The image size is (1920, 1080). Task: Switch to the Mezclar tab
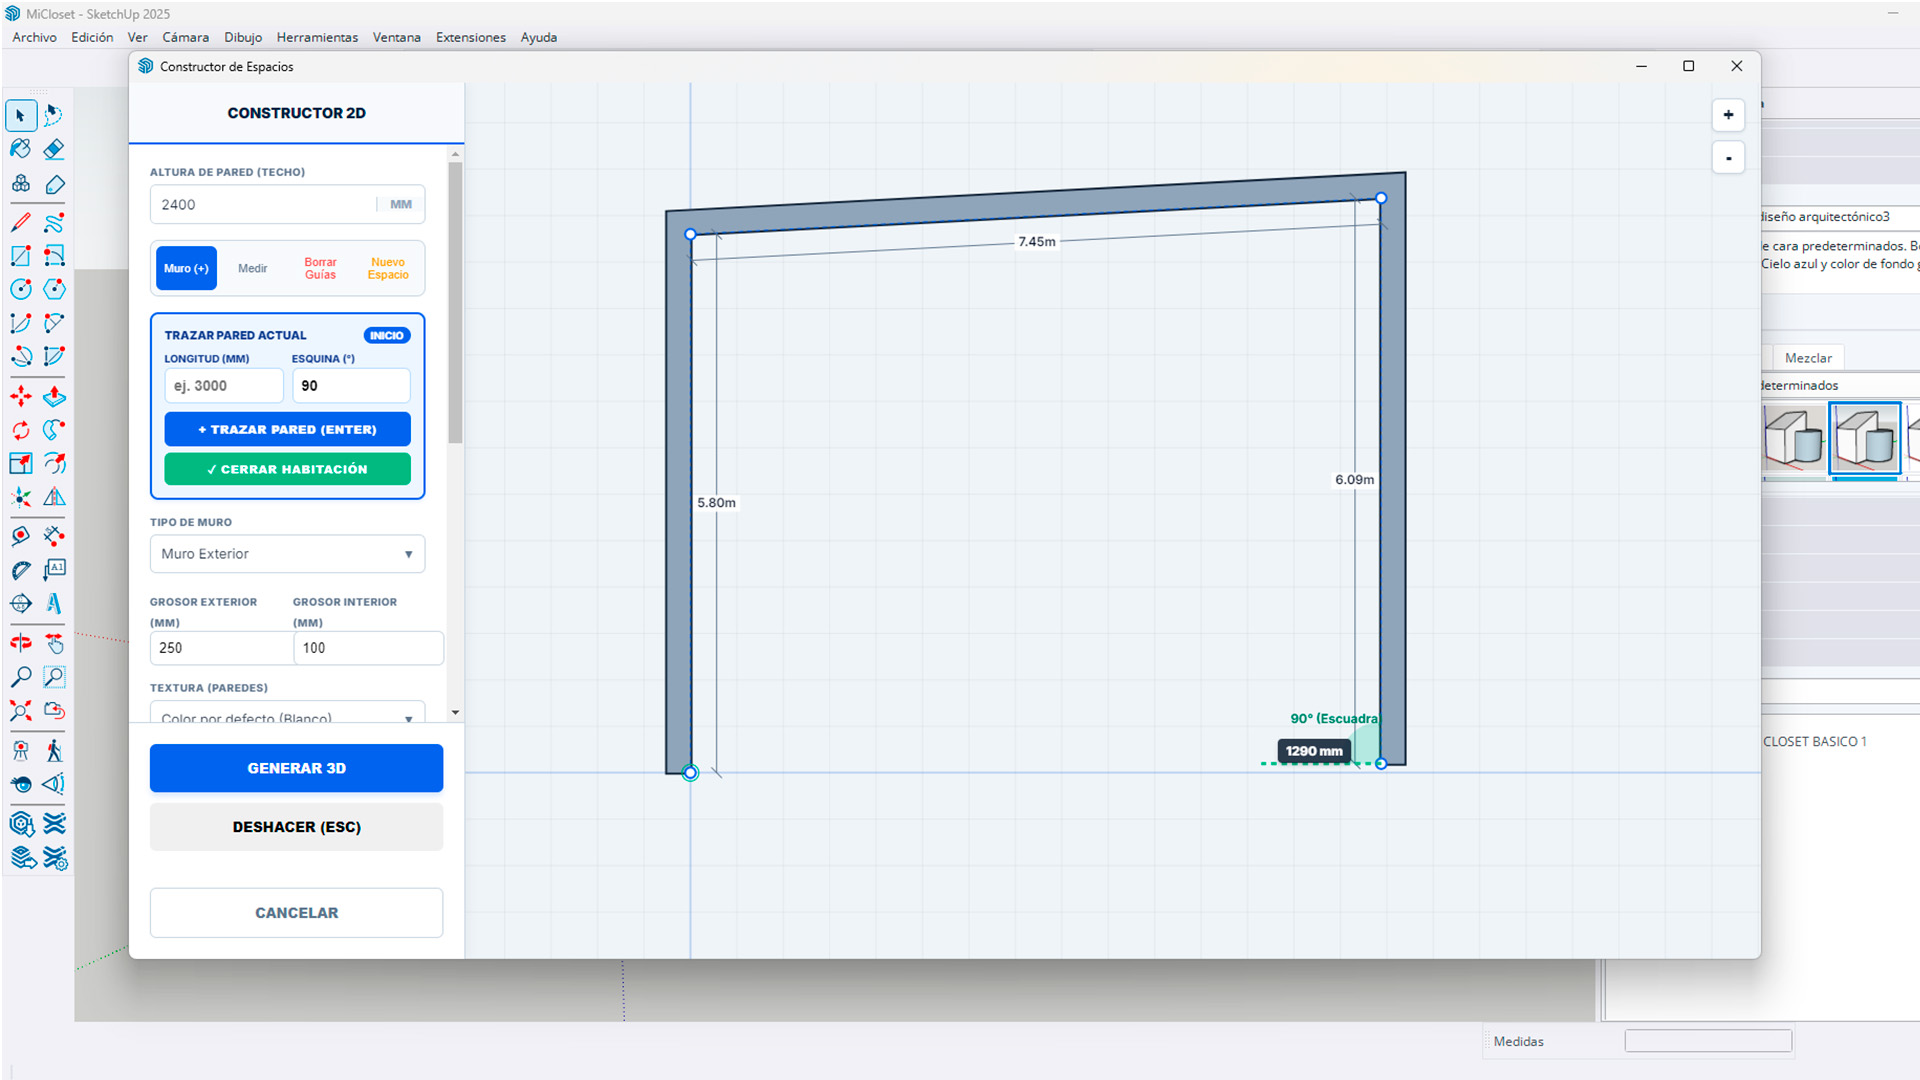pyautogui.click(x=1808, y=358)
